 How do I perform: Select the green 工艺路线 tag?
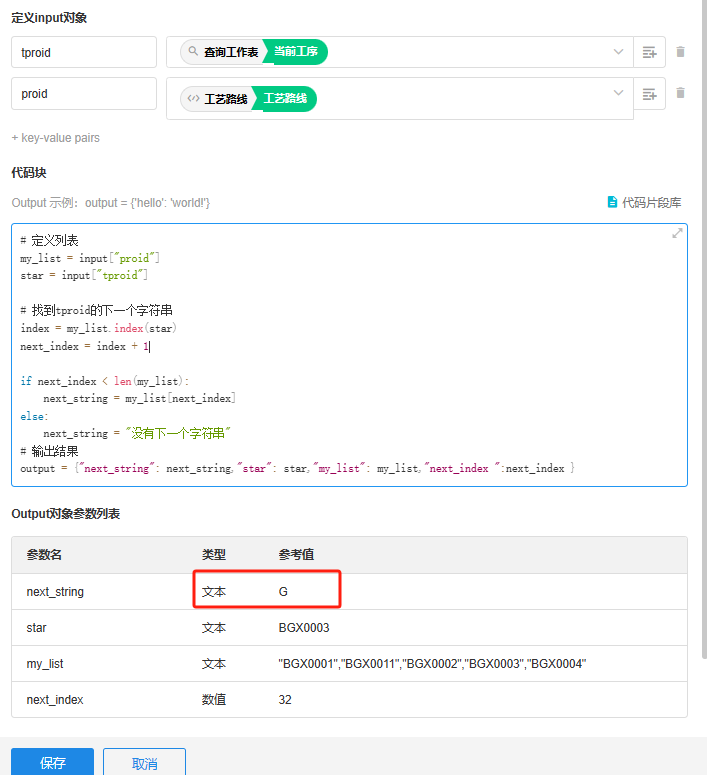pyautogui.click(x=286, y=99)
